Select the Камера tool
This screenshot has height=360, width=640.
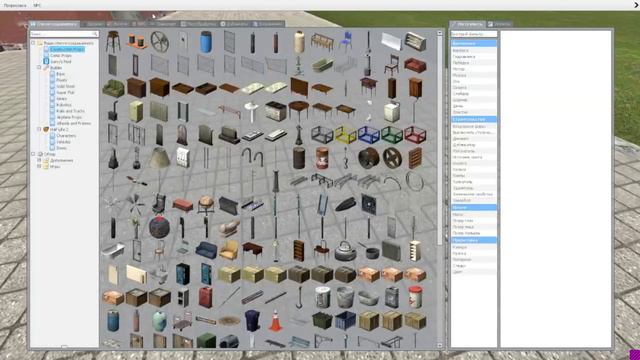(x=474, y=247)
